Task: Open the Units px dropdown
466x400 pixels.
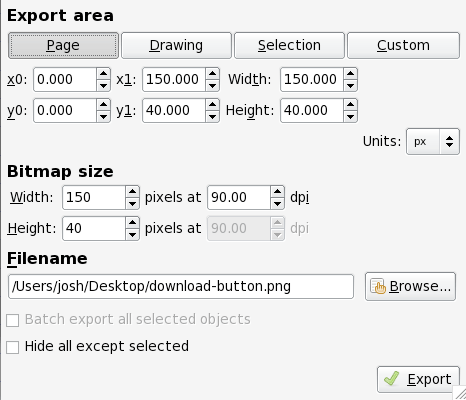Action: 433,142
